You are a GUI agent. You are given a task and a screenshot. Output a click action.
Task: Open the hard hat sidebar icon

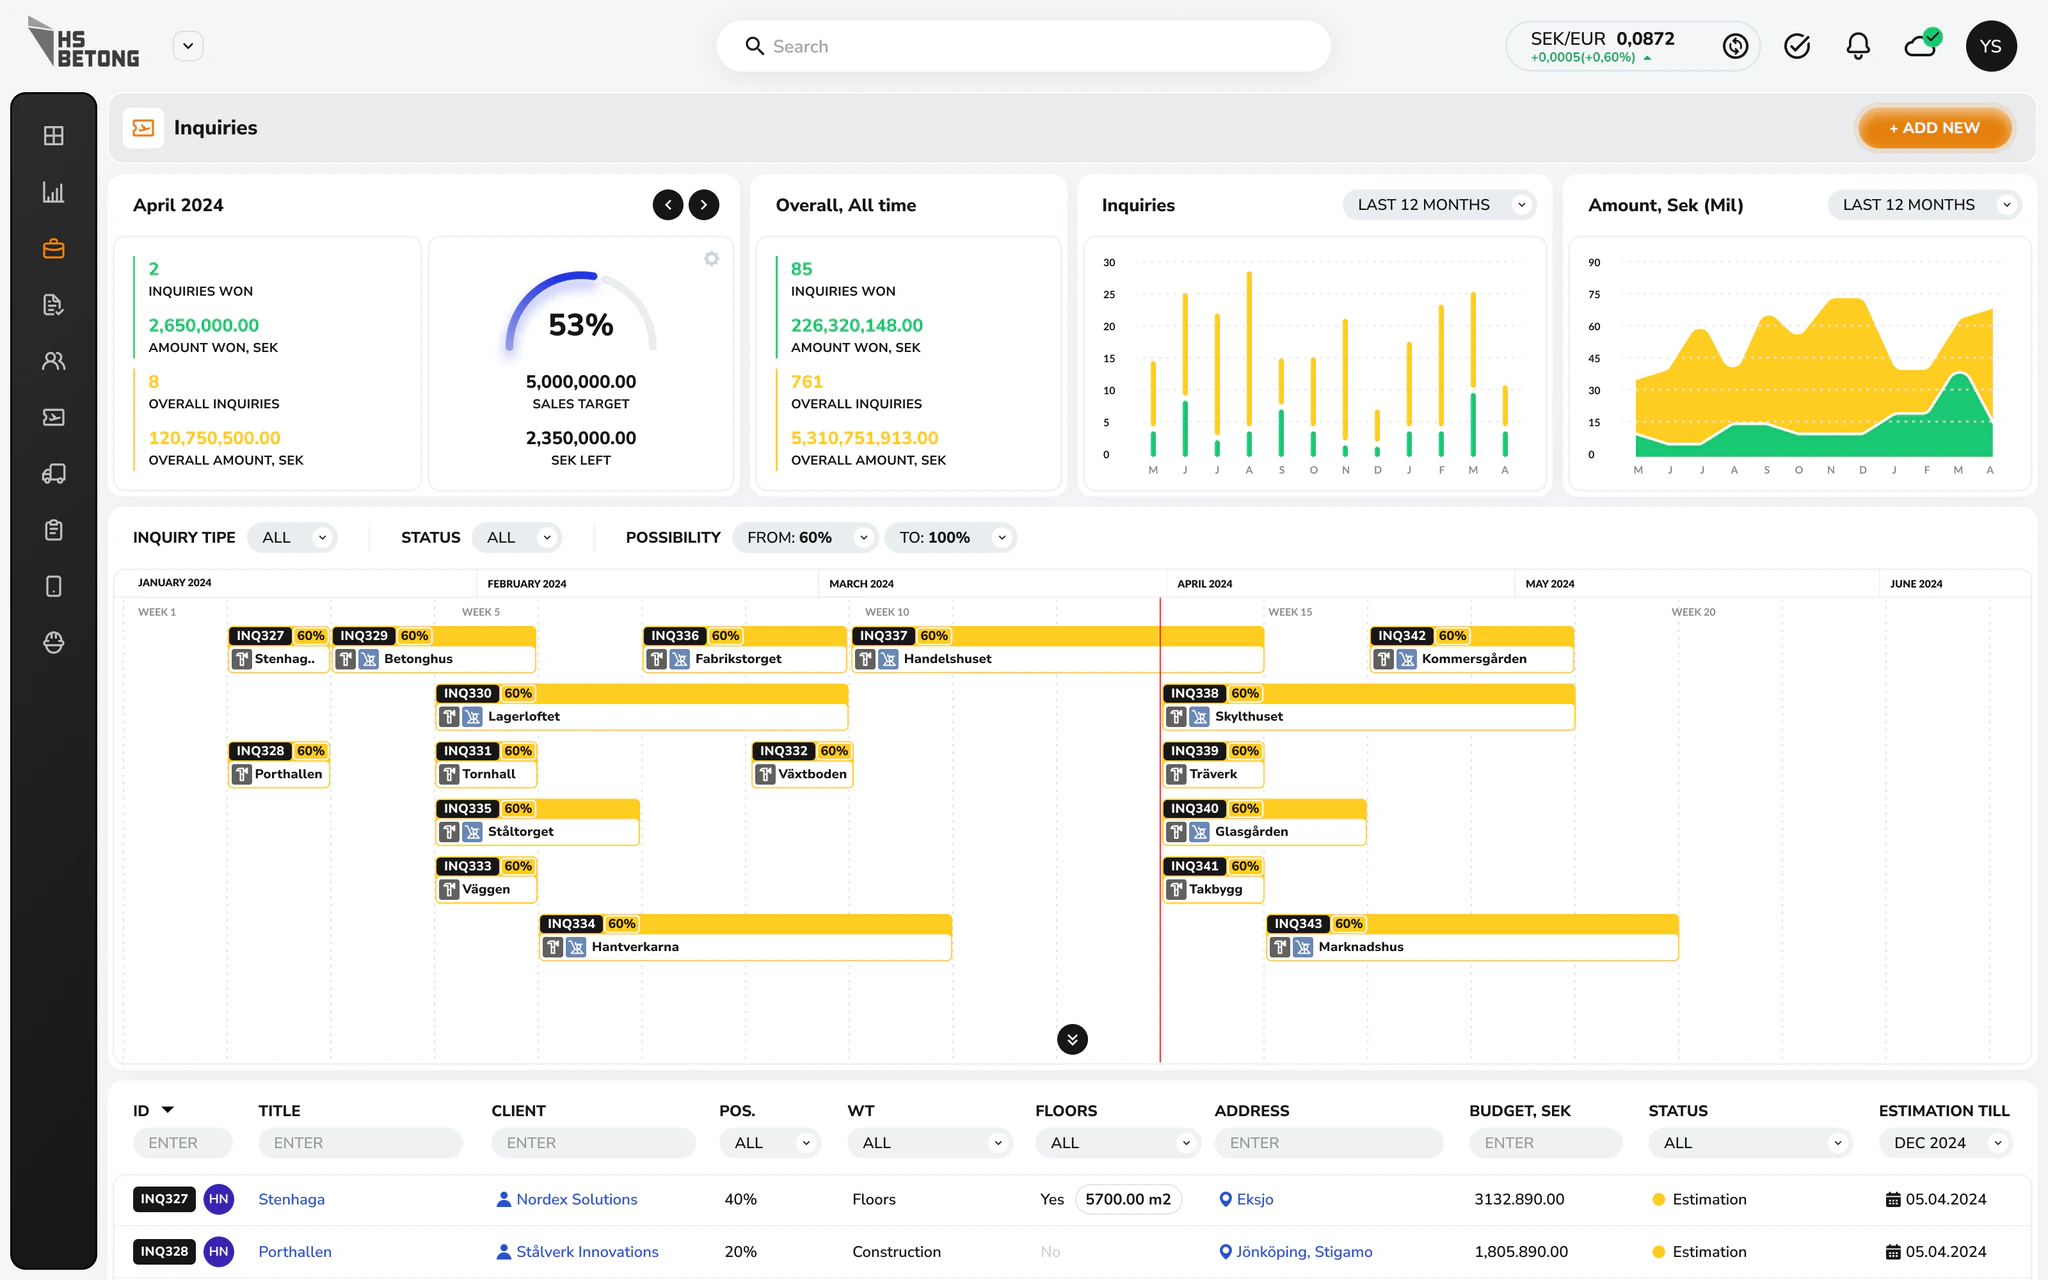coord(54,643)
